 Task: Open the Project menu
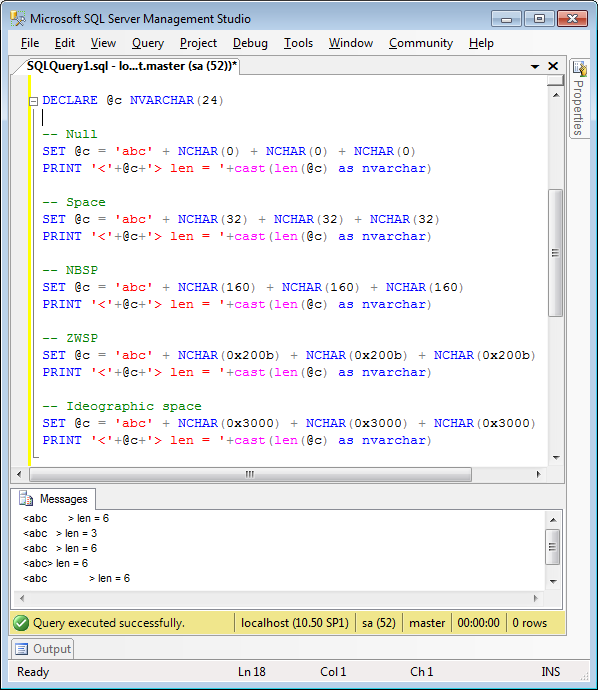[198, 43]
